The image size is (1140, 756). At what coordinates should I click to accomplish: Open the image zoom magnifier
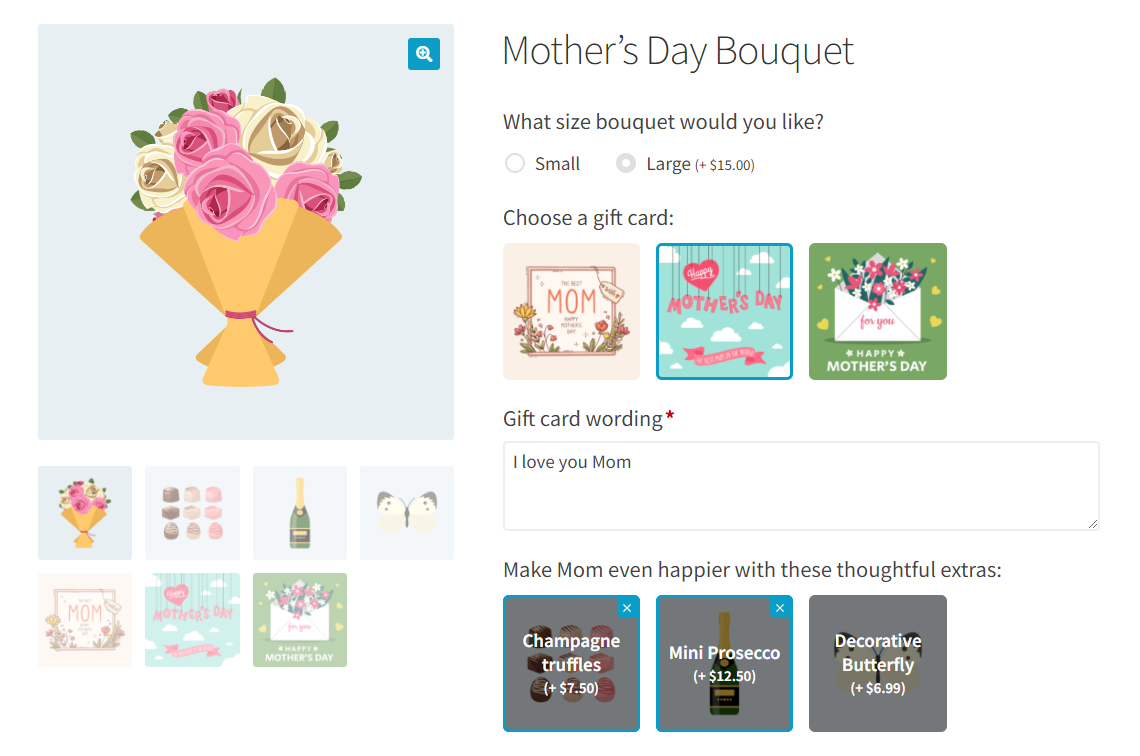tap(423, 54)
